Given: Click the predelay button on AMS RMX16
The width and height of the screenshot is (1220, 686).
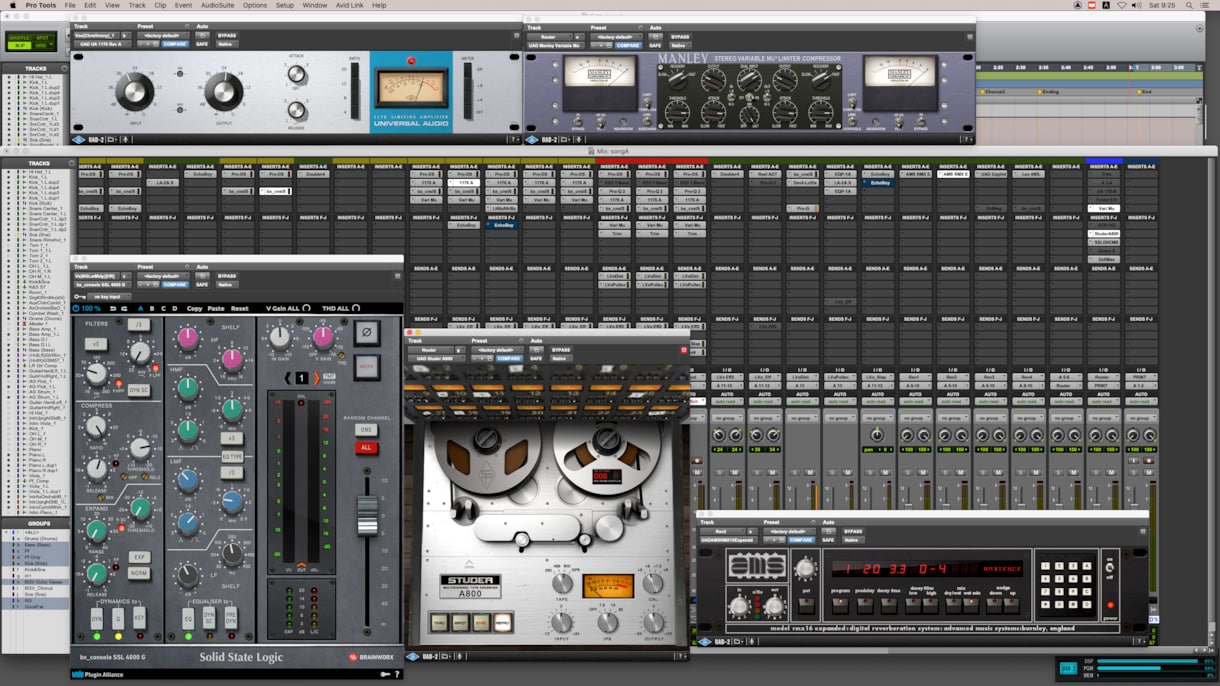Looking at the screenshot, I should pos(863,607).
